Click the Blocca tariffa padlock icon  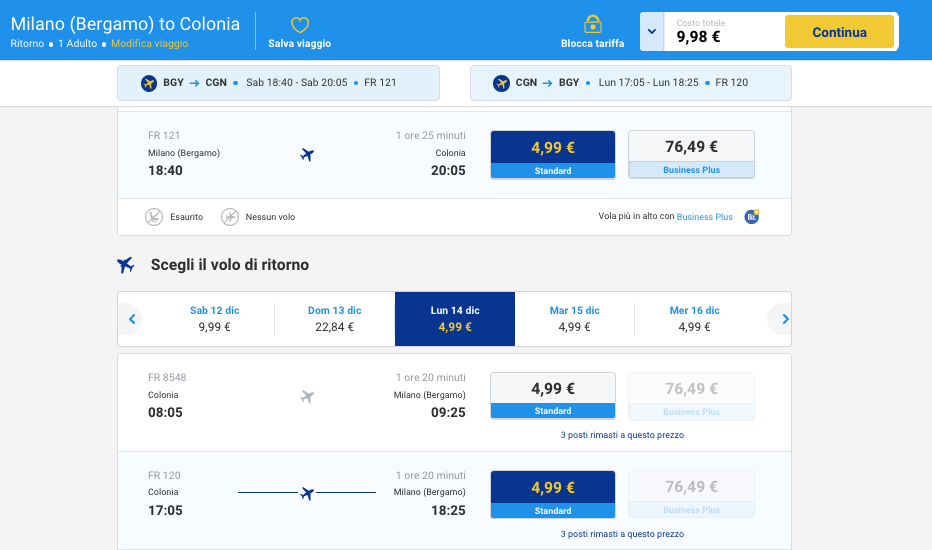coord(592,24)
